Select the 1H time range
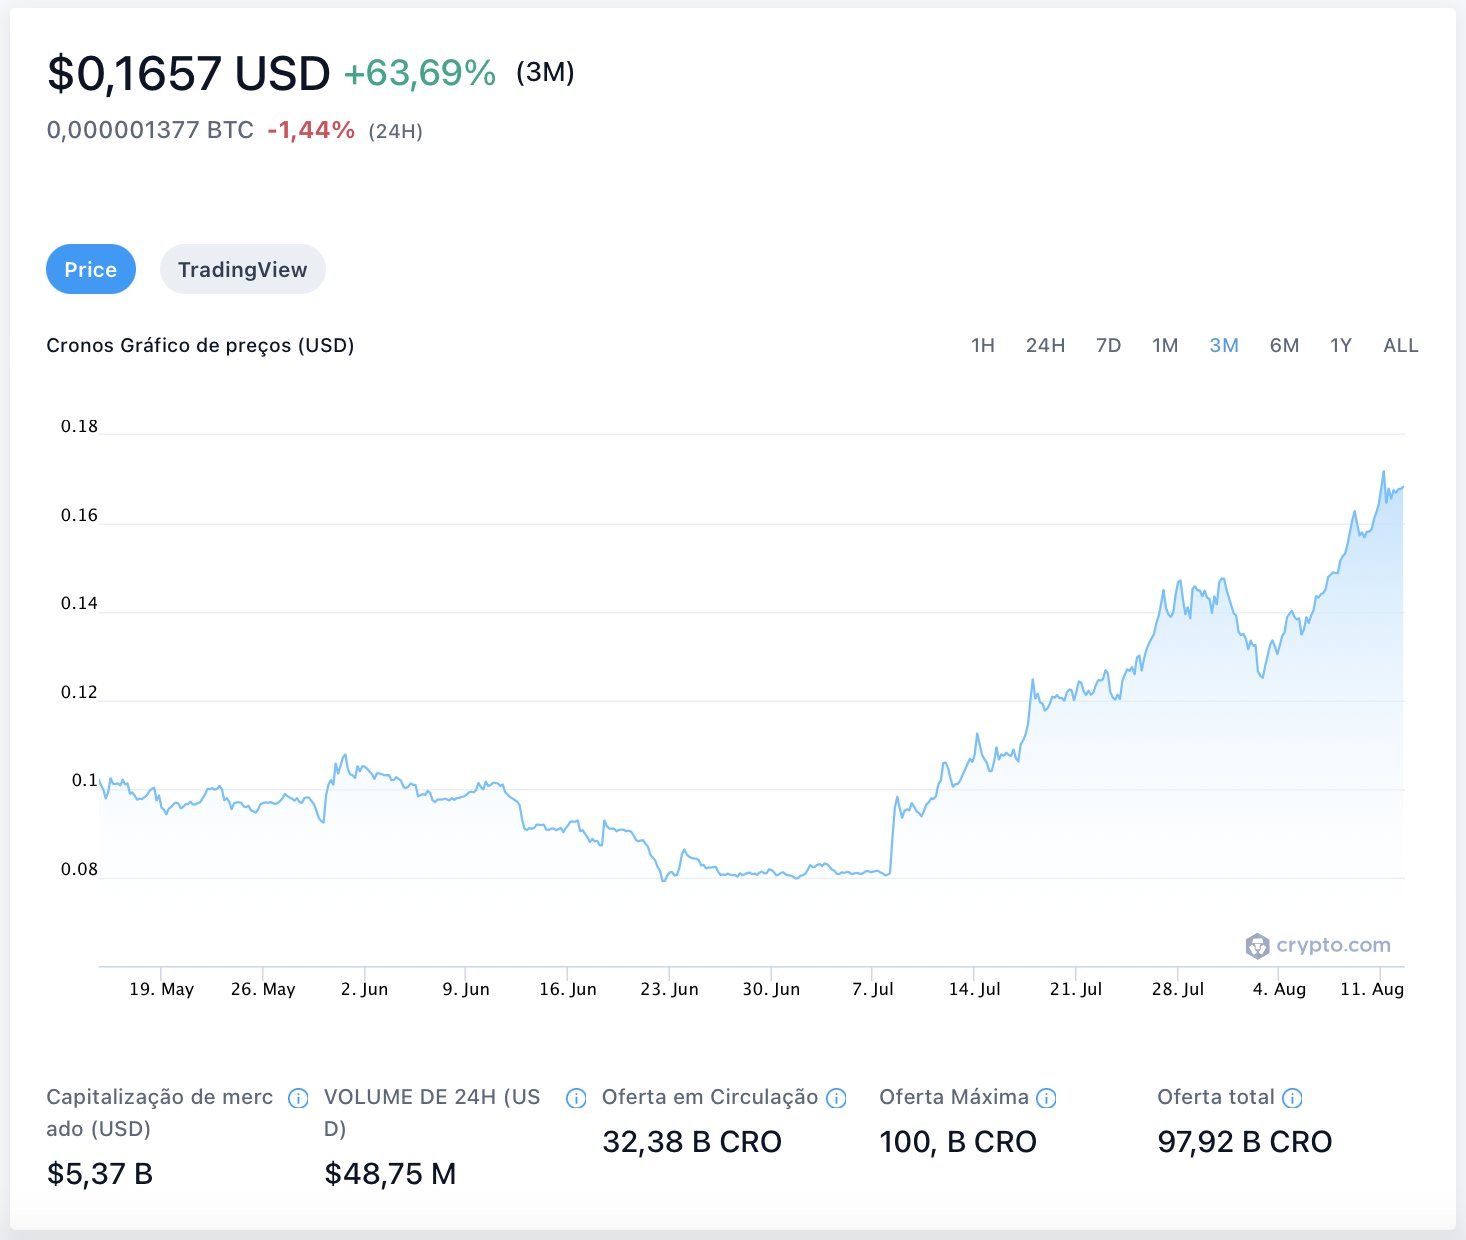The image size is (1466, 1240). pos(982,346)
